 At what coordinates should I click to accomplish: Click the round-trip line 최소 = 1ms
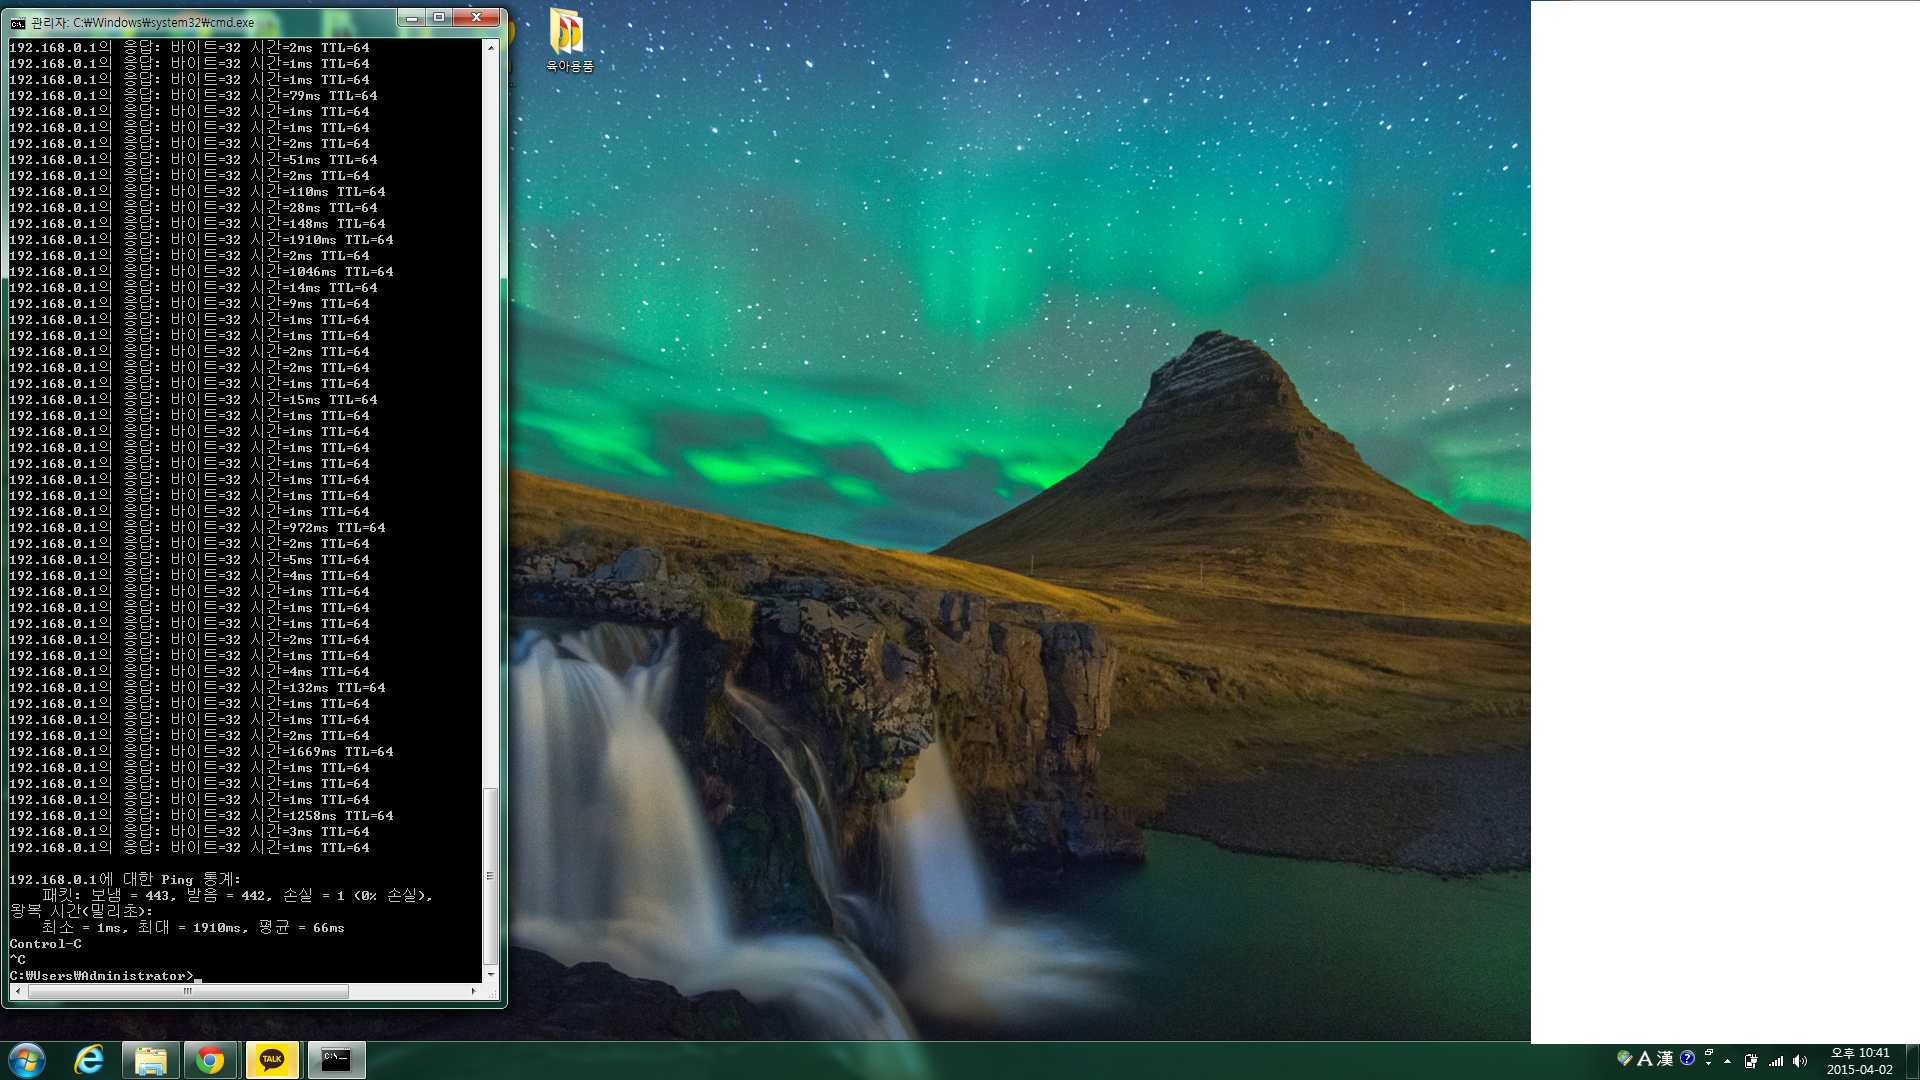(x=193, y=928)
